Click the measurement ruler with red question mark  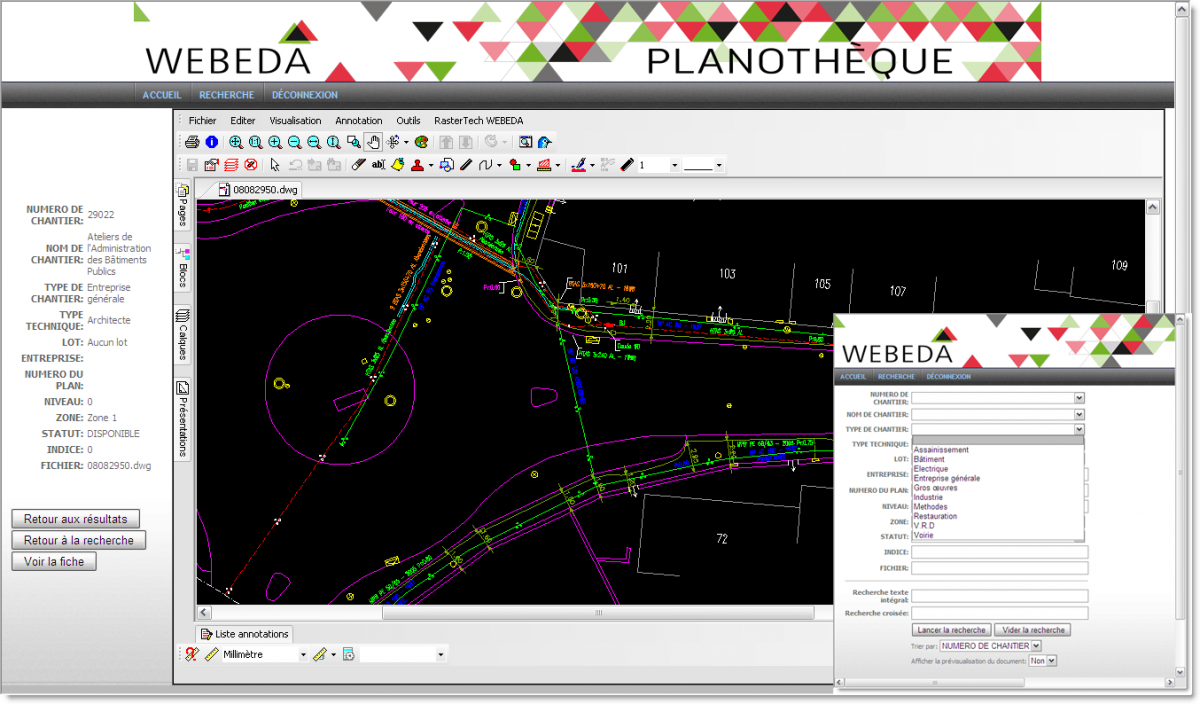pyautogui.click(x=192, y=654)
